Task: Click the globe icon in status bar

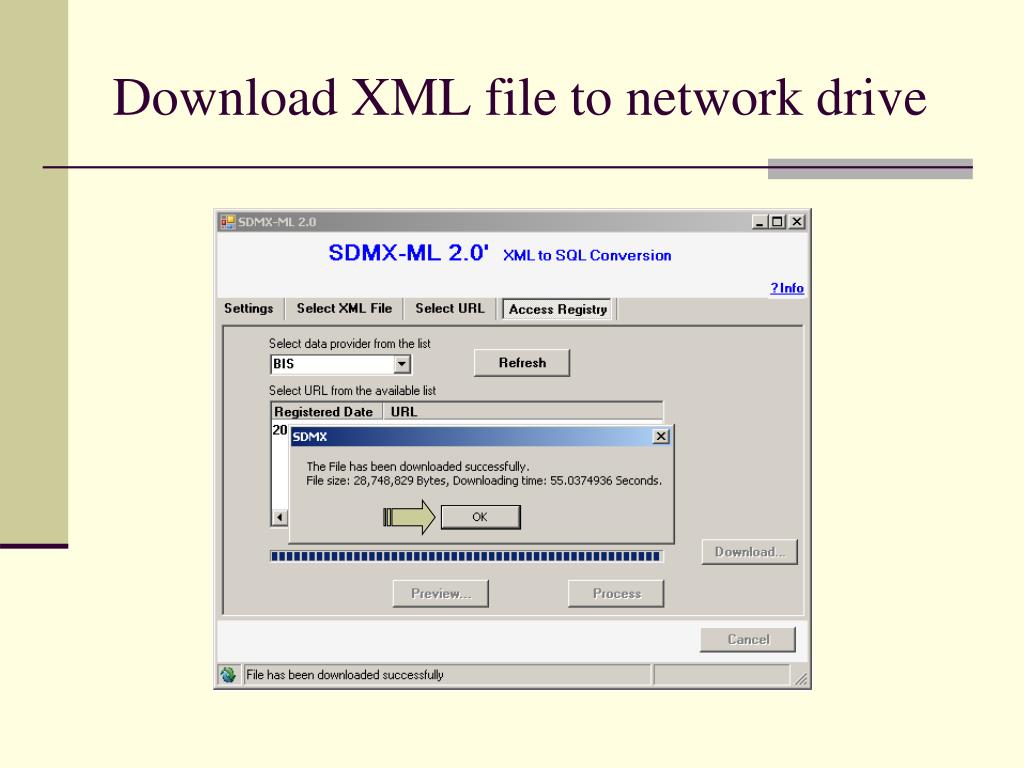Action: 228,675
